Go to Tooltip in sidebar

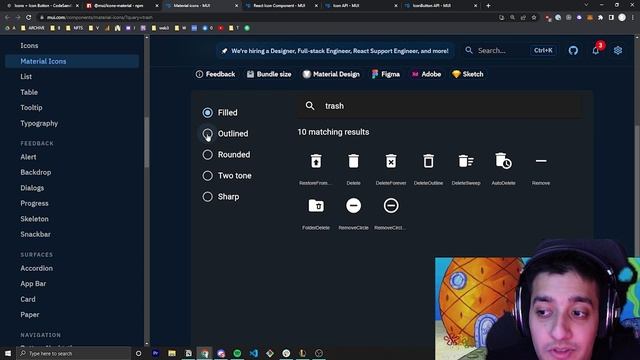pos(31,108)
